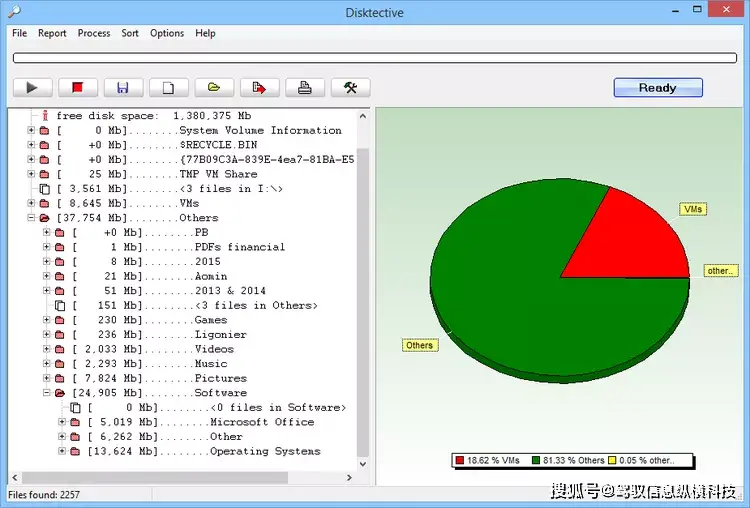Start the scan with the play button
Viewport: 750px width, 508px height.
pyautogui.click(x=32, y=88)
